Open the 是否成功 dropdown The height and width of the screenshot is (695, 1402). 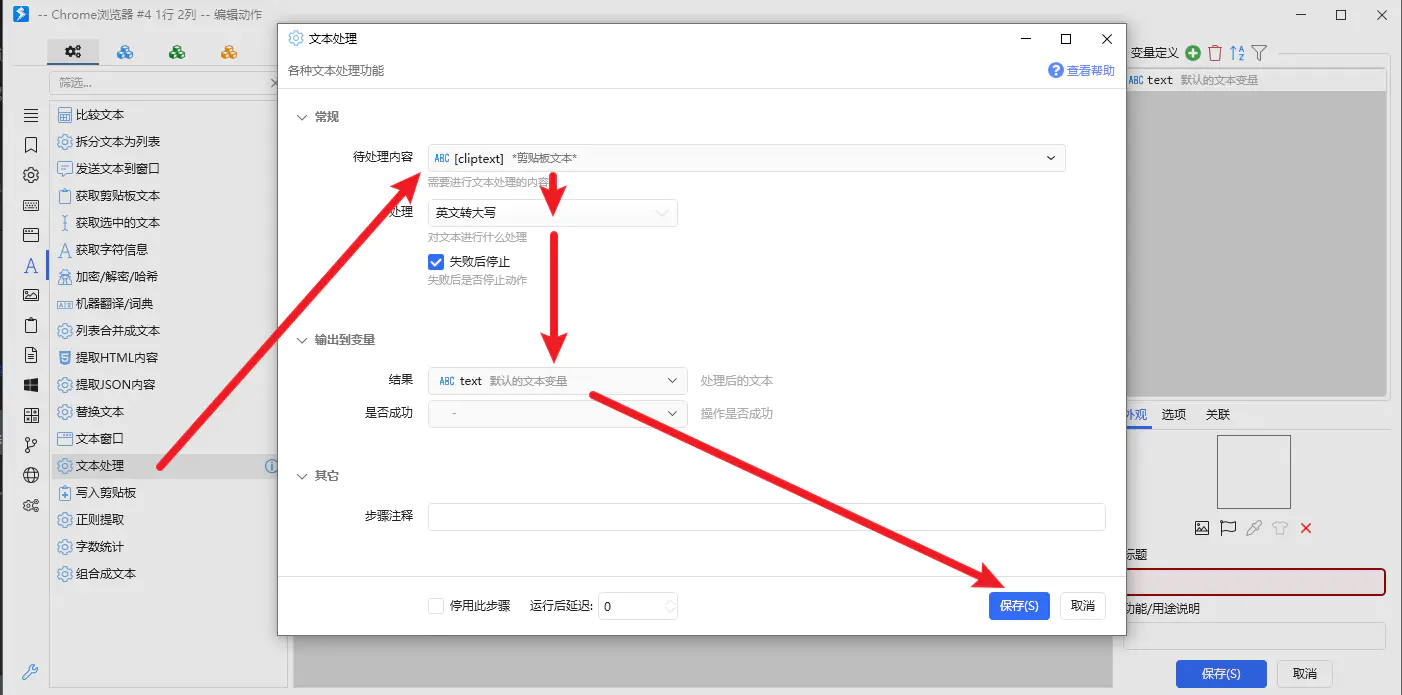click(x=558, y=413)
